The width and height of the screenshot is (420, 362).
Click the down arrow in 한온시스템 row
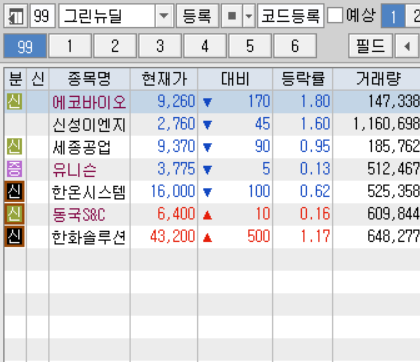coord(207,192)
